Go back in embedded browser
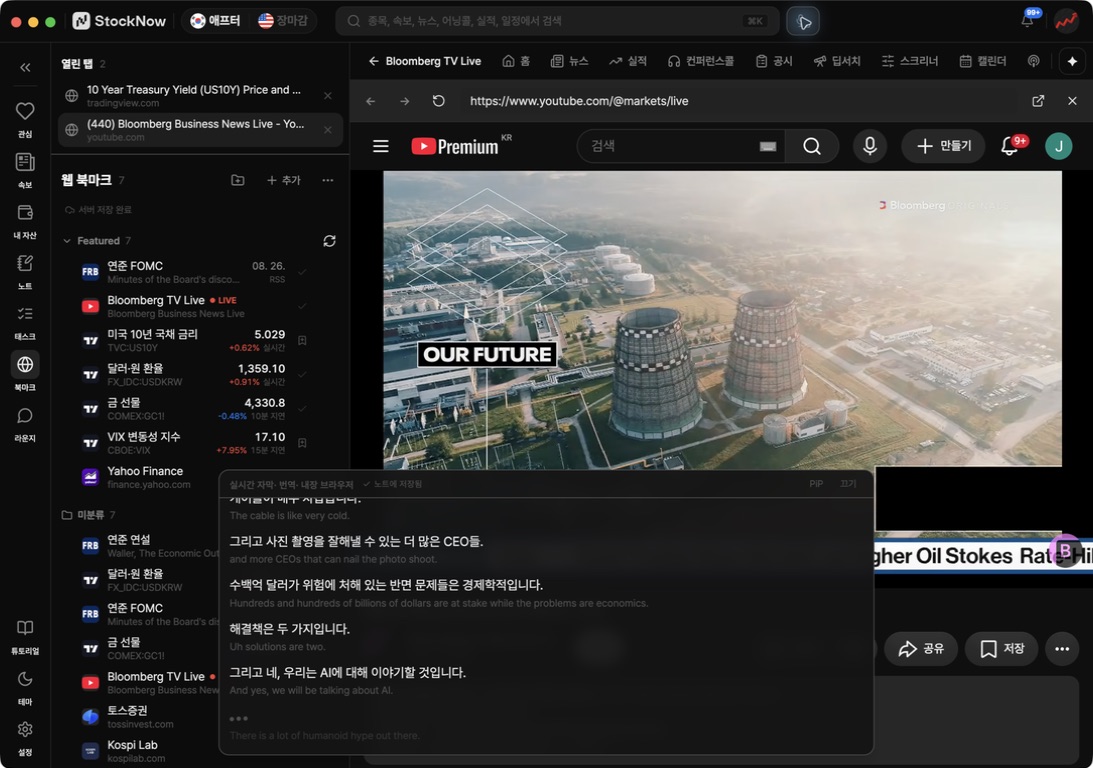Viewport: 1093px width, 768px height. point(371,101)
